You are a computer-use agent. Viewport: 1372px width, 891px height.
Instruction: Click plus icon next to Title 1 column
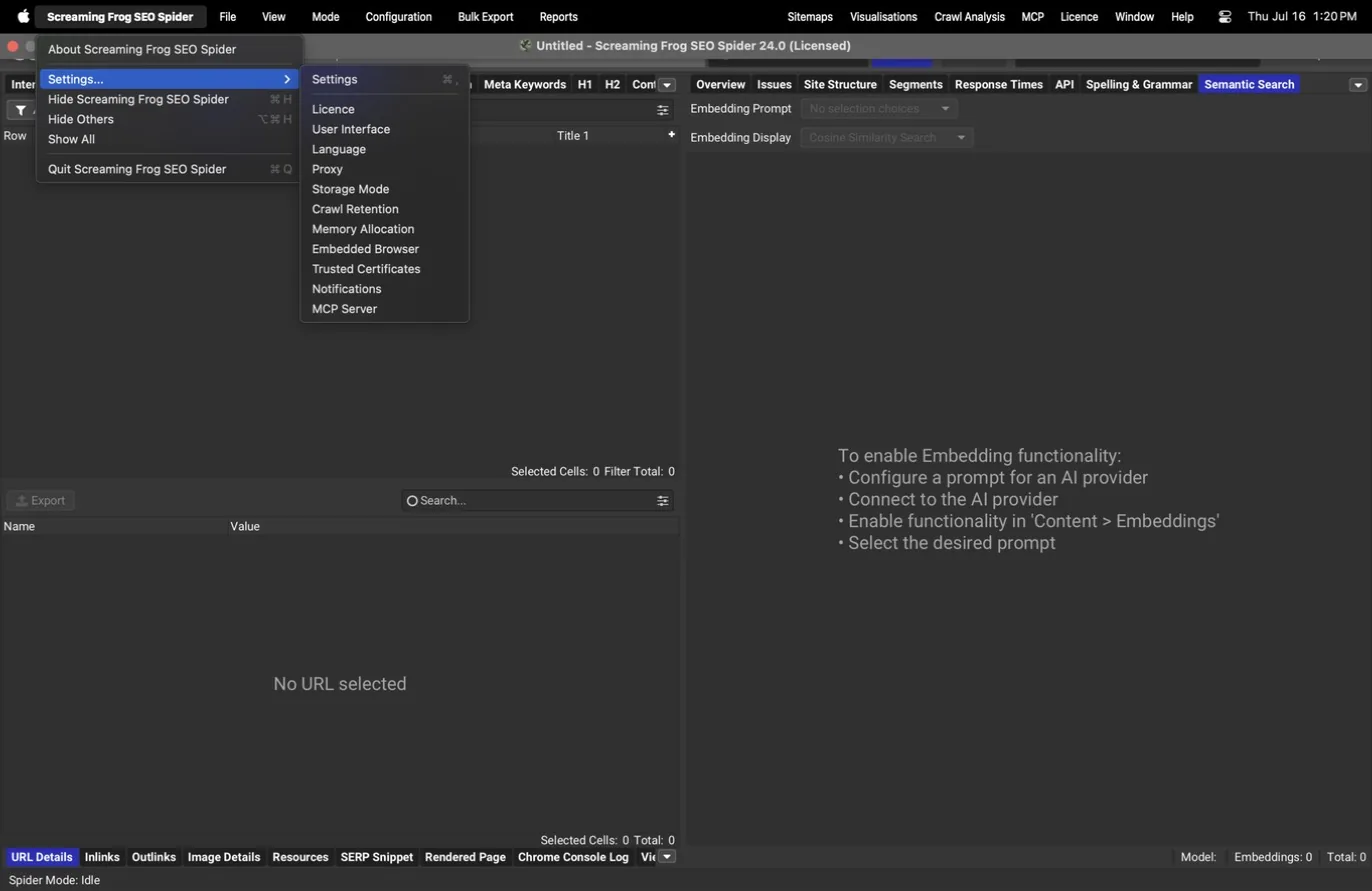(x=671, y=135)
